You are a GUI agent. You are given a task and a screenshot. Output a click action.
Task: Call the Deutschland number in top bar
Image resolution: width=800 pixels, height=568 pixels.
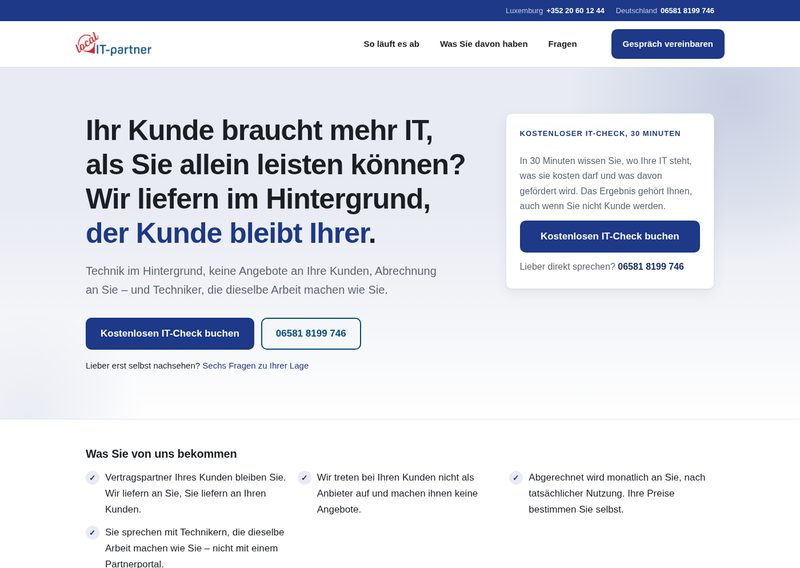(687, 11)
